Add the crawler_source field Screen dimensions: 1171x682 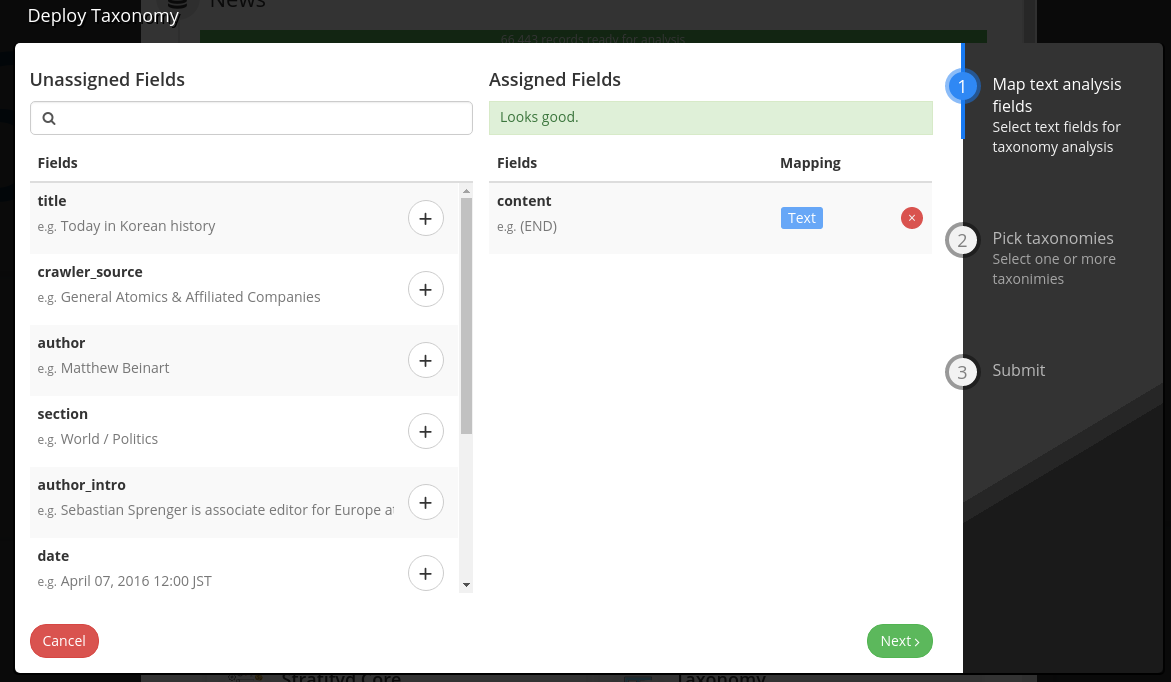(426, 289)
